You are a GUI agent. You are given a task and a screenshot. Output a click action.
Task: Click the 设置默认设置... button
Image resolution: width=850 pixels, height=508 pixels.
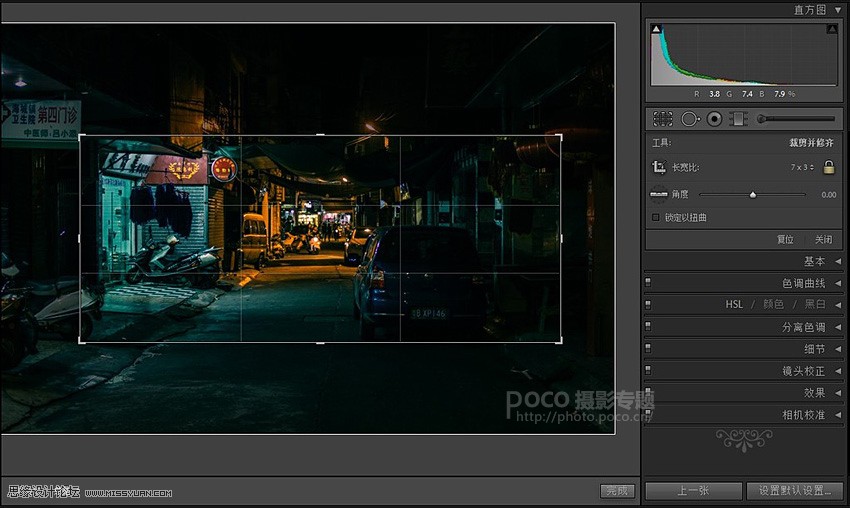(x=795, y=491)
